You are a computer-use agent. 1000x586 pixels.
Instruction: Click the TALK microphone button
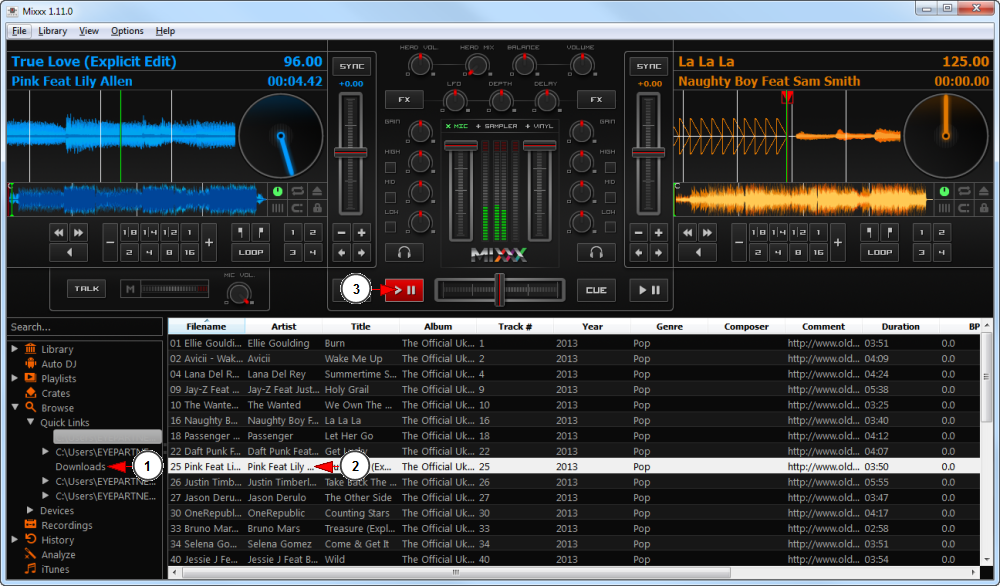click(87, 289)
